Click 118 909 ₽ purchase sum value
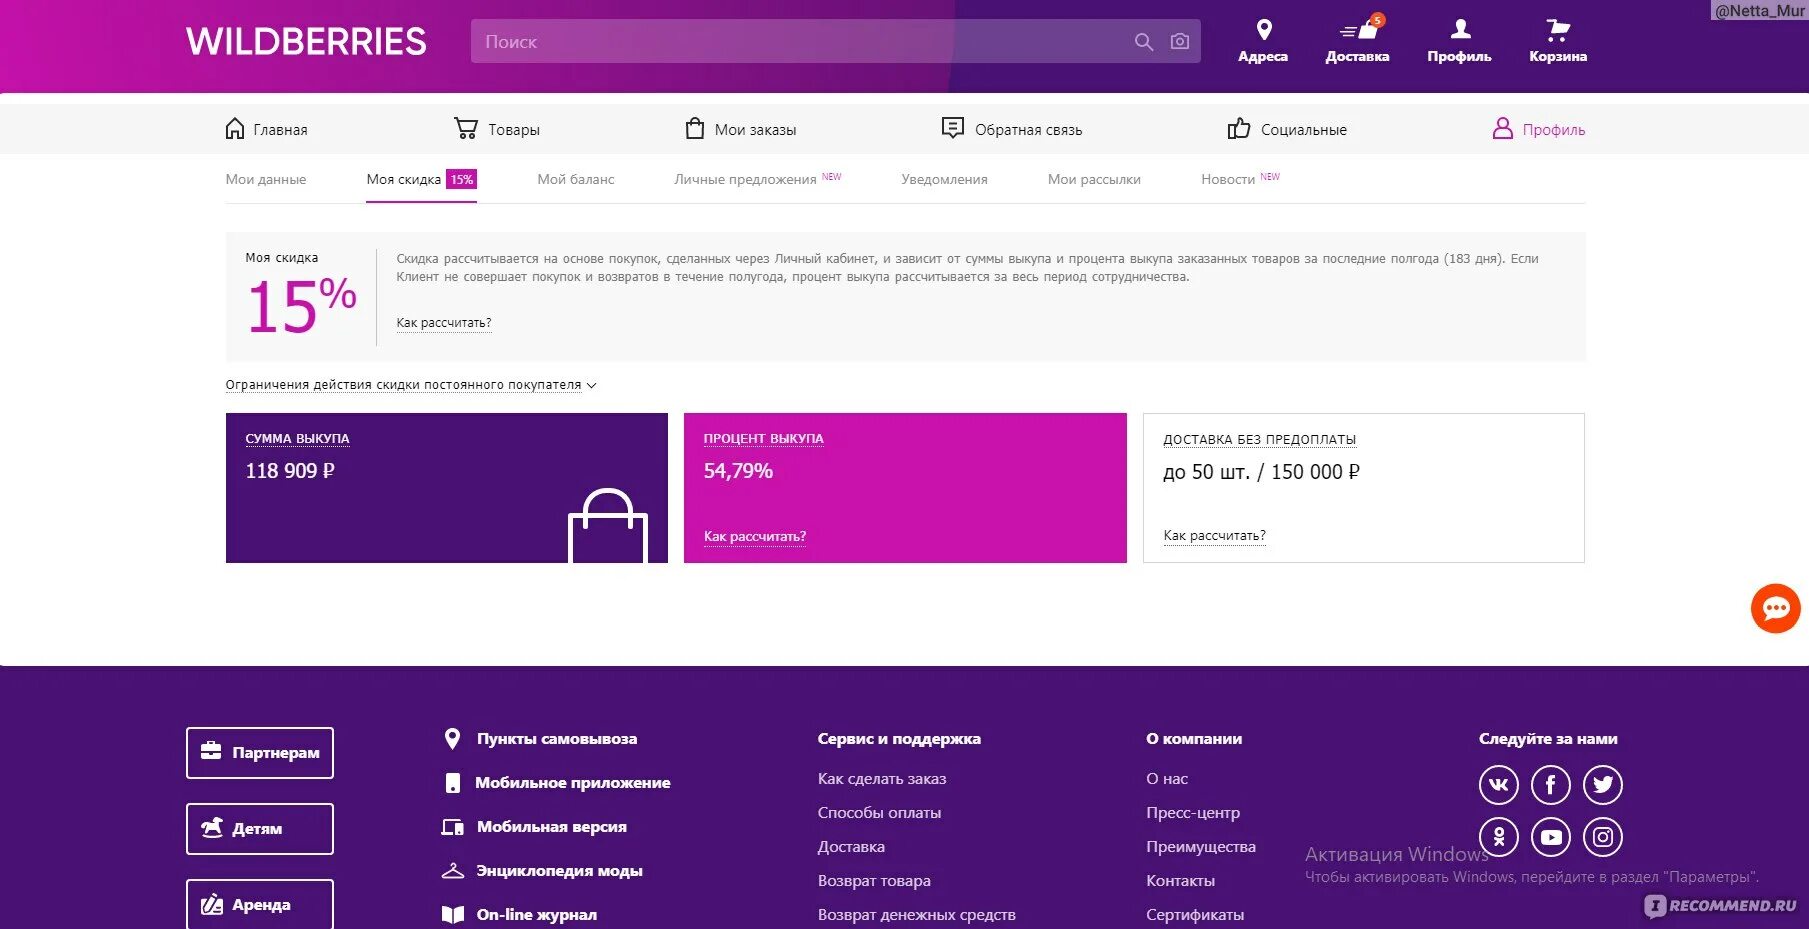The image size is (1809, 929). 290,471
